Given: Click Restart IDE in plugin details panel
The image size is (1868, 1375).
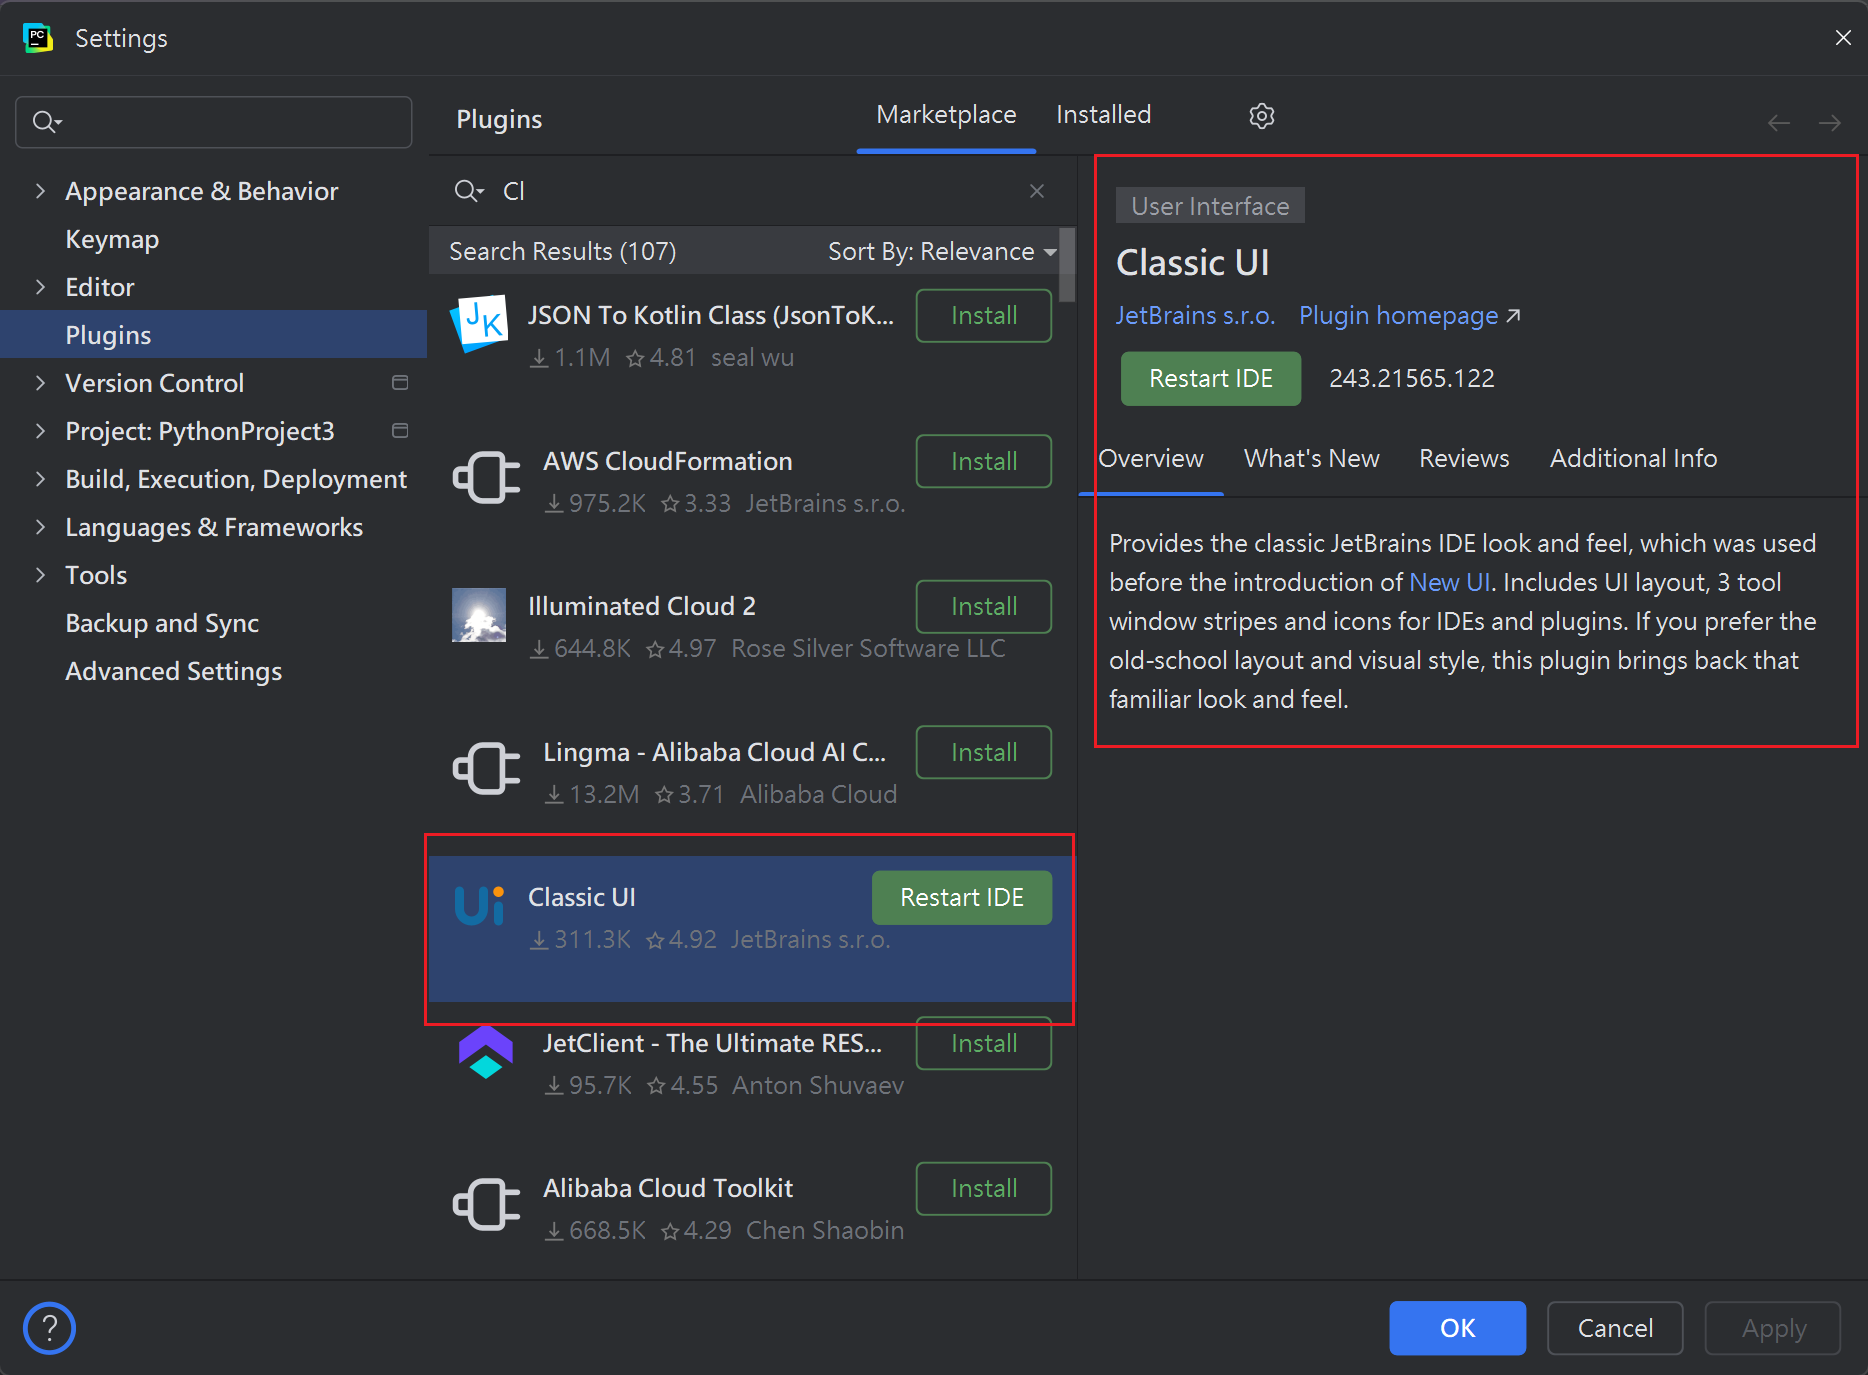Looking at the screenshot, I should (1211, 379).
